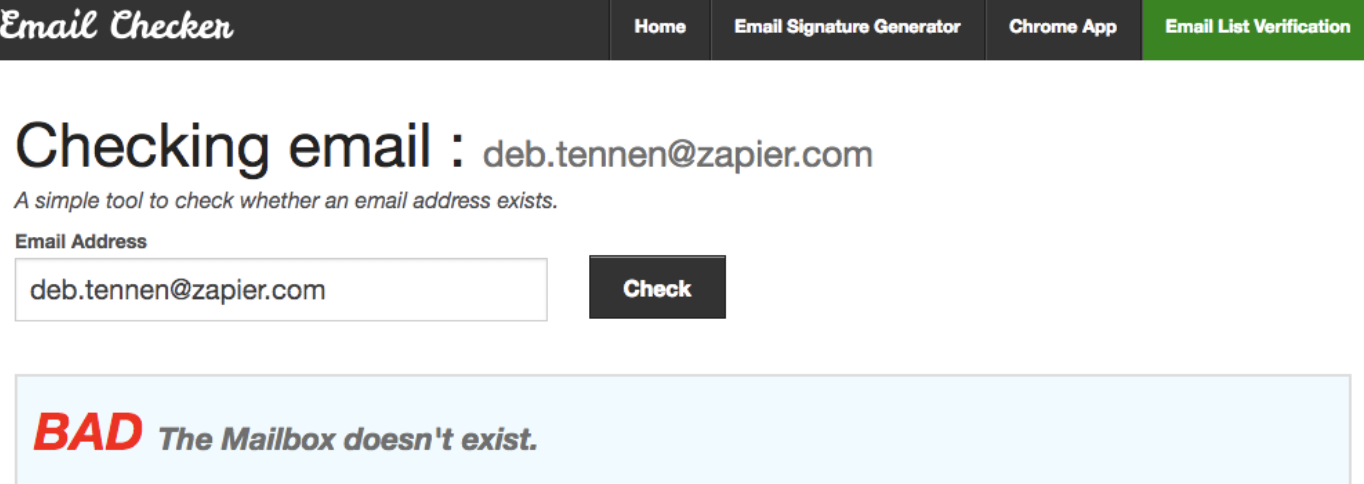The image size is (1364, 484).
Task: Click the word "Verification" in the green tab
Action: click(1300, 27)
